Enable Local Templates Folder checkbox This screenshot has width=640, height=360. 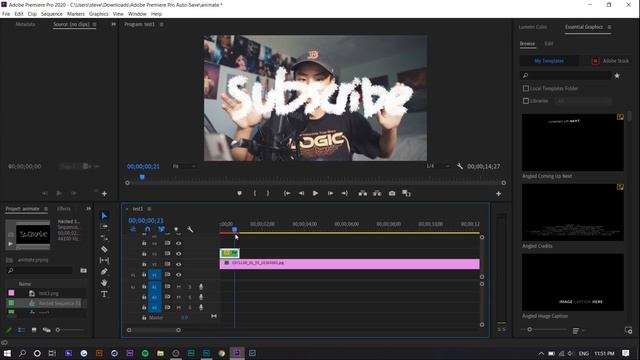(x=526, y=88)
